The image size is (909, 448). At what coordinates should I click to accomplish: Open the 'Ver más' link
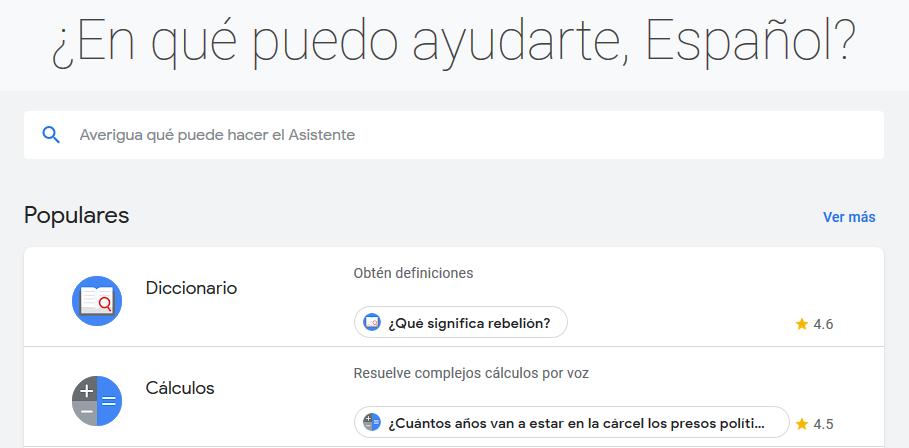849,217
